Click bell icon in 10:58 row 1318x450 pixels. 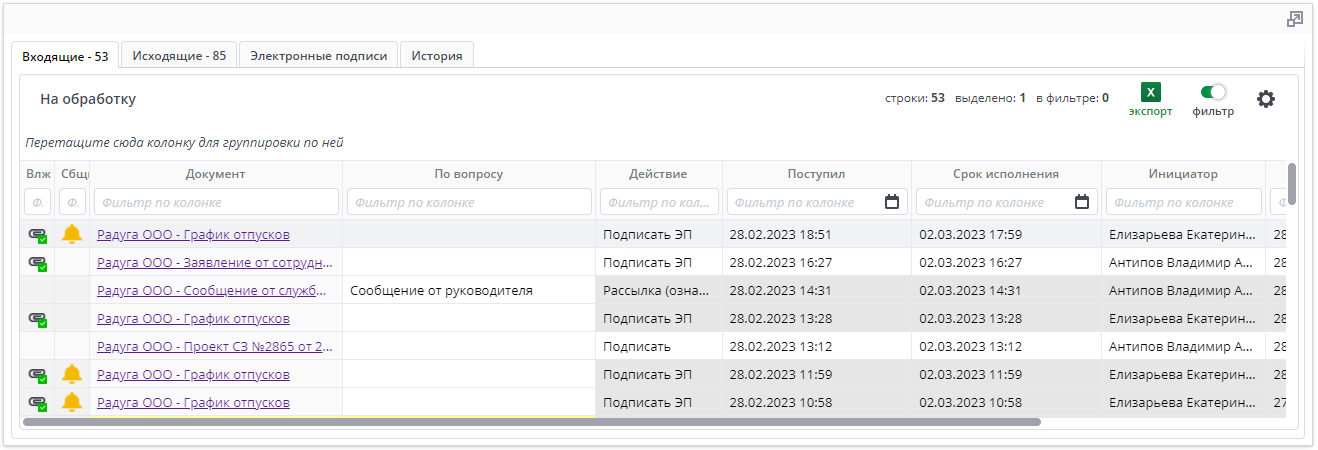71,402
